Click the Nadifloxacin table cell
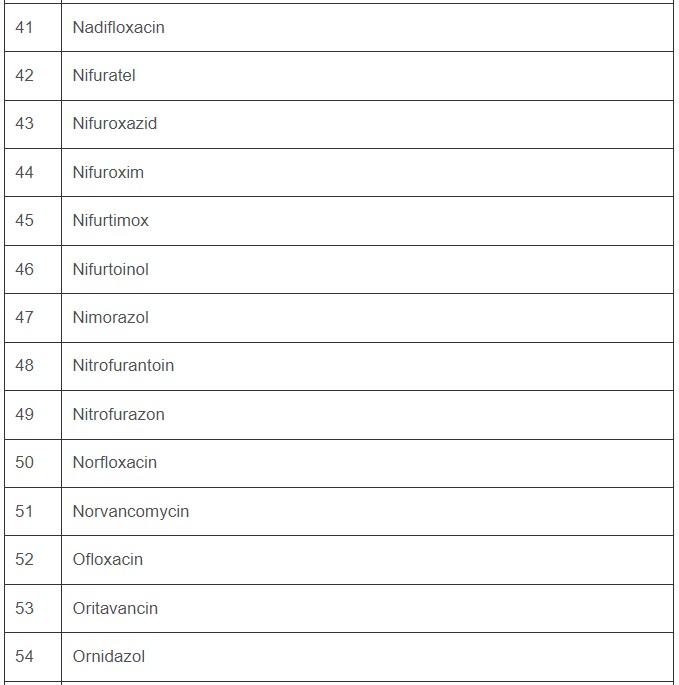Image resolution: width=679 pixels, height=685 pixels. [x=118, y=27]
